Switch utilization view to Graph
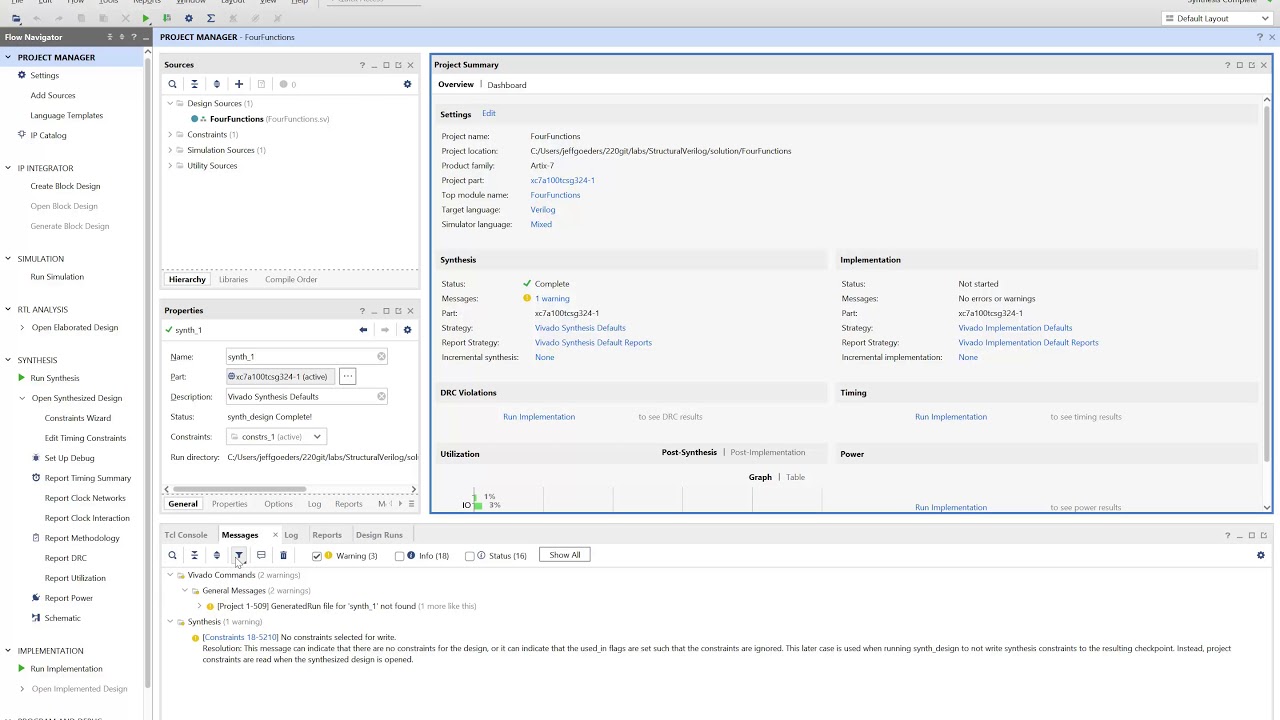1280x720 pixels. (x=760, y=477)
